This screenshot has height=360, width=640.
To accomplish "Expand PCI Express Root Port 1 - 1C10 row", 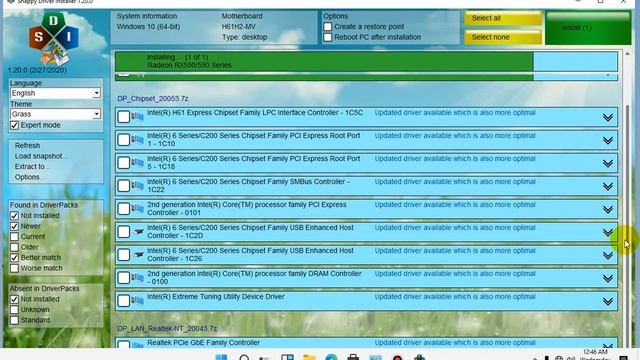I will 608,140.
